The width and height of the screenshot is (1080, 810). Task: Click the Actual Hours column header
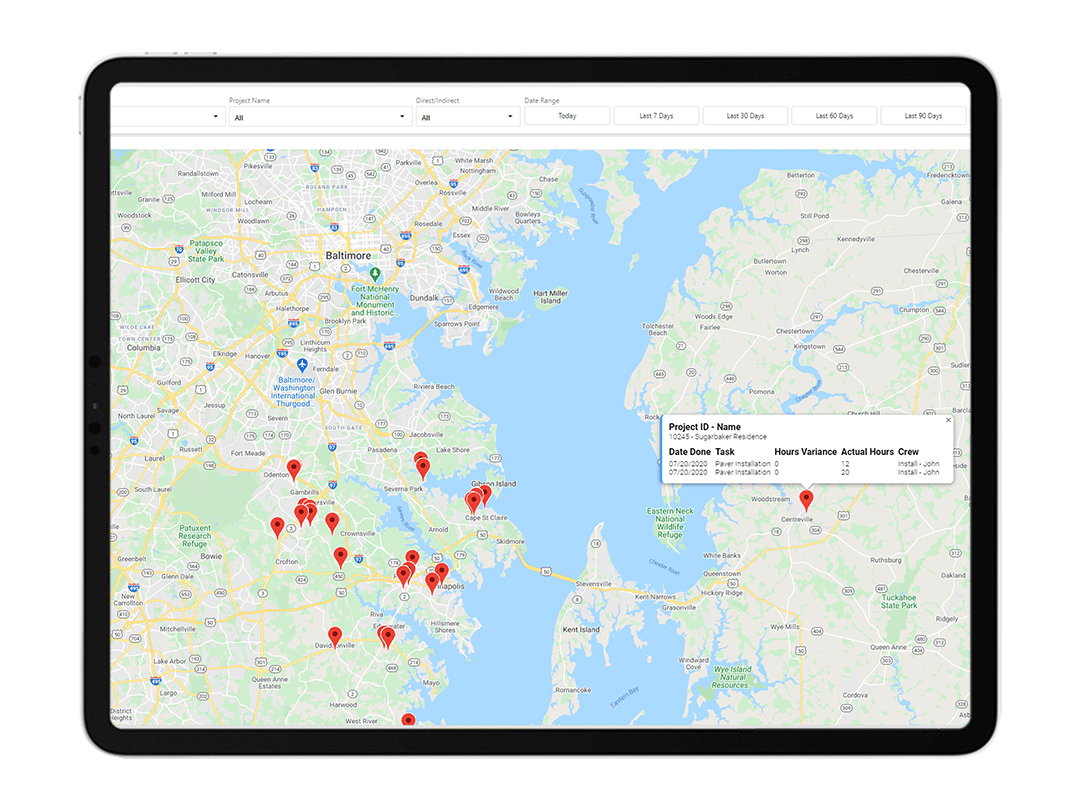(x=867, y=452)
